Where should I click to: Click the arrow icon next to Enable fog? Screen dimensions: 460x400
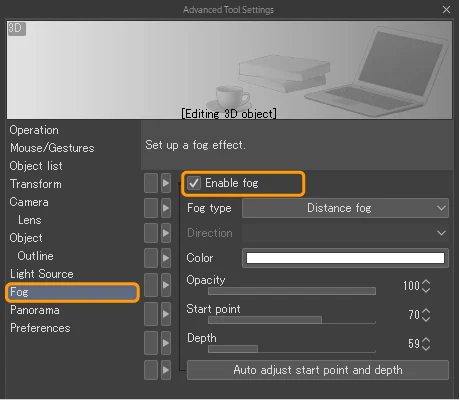[x=166, y=183]
